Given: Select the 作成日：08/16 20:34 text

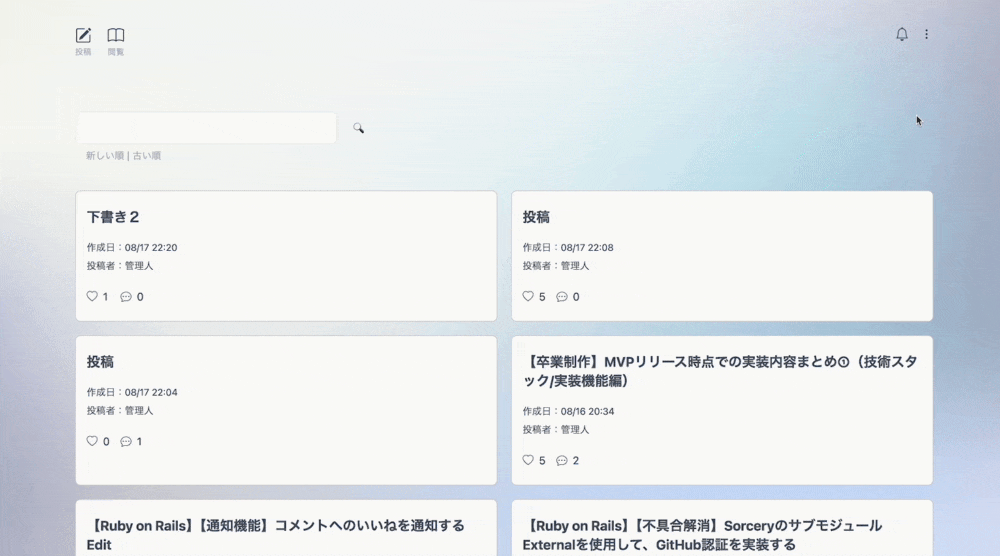Looking at the screenshot, I should point(568,411).
